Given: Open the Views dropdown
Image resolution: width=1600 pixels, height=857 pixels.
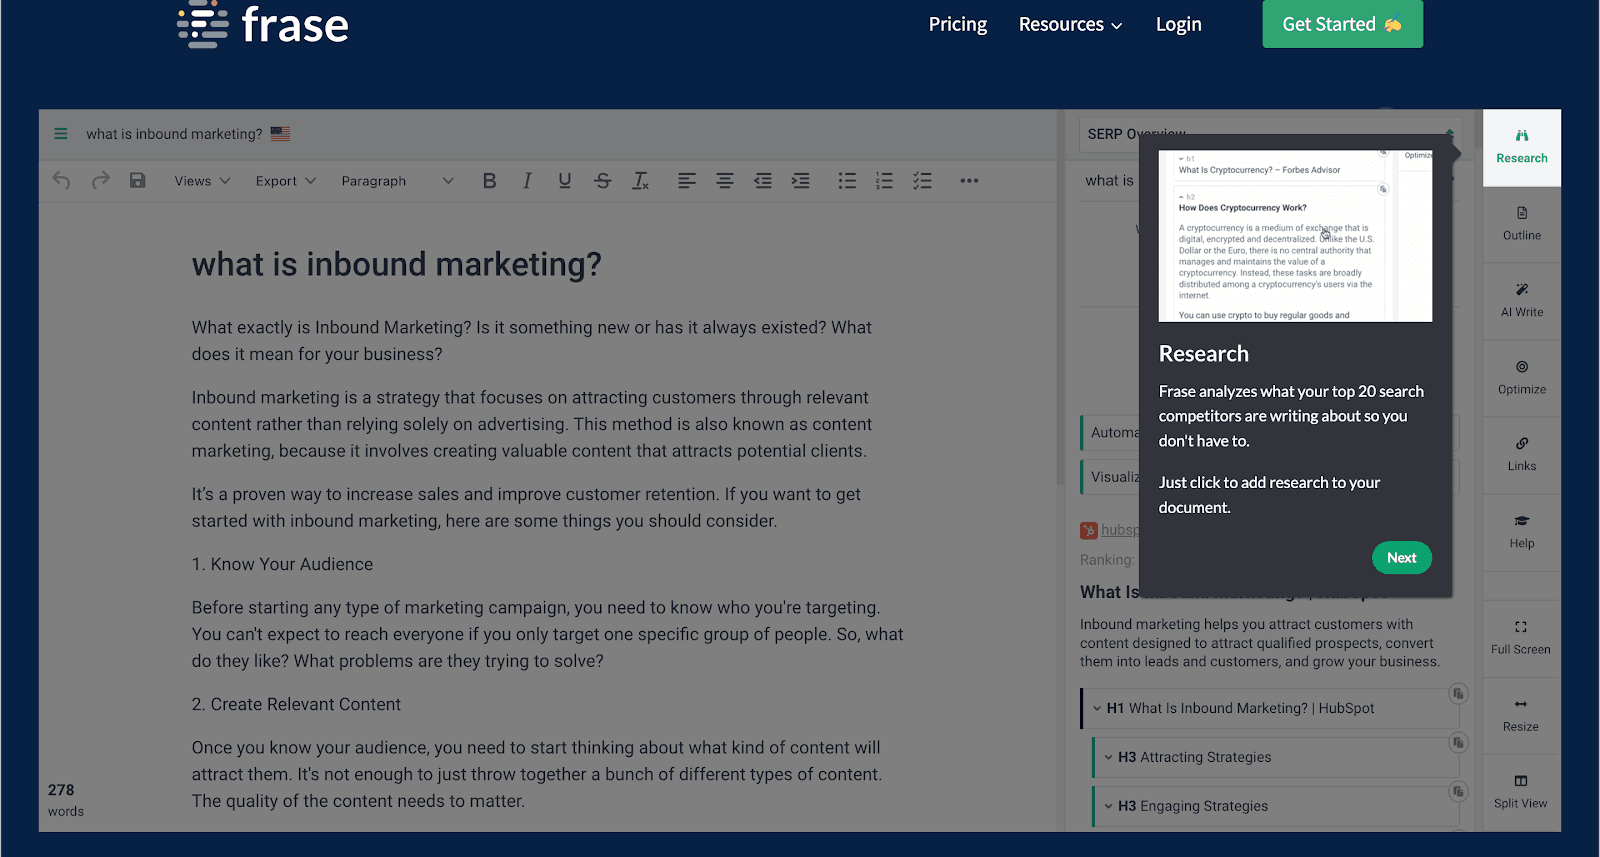Looking at the screenshot, I should (x=202, y=181).
